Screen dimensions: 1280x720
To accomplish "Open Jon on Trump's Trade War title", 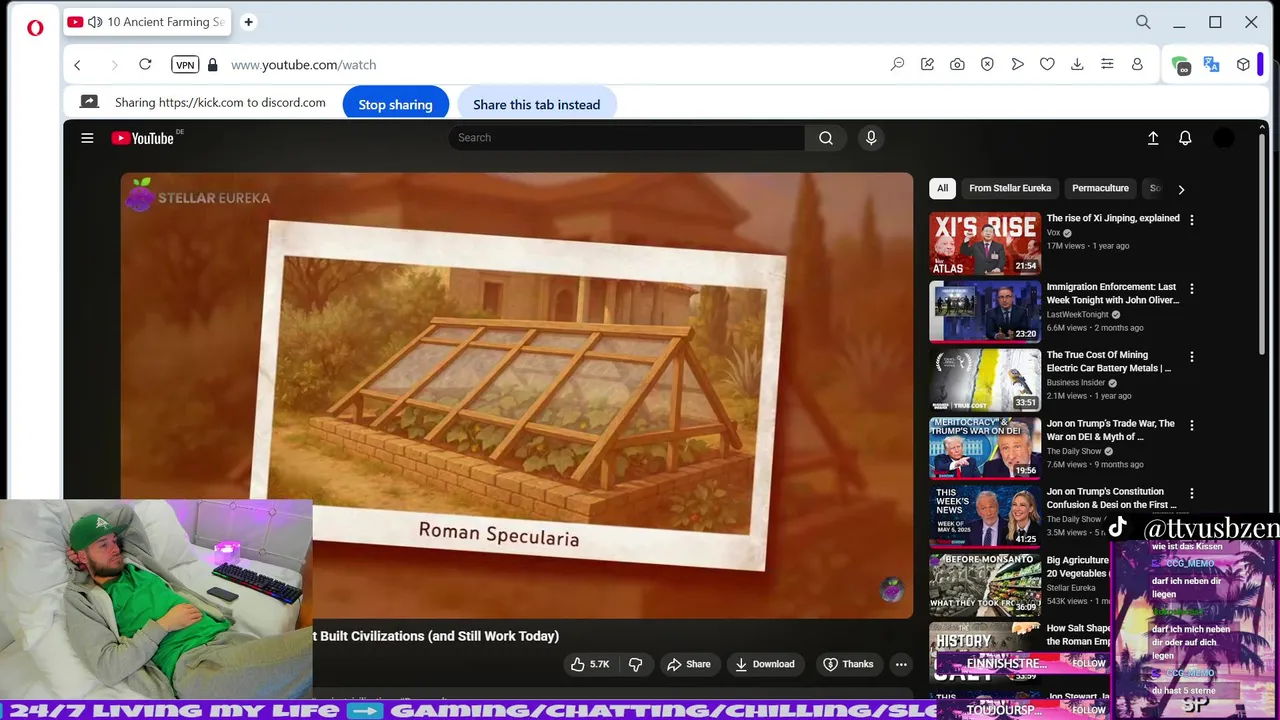I will click(1111, 430).
